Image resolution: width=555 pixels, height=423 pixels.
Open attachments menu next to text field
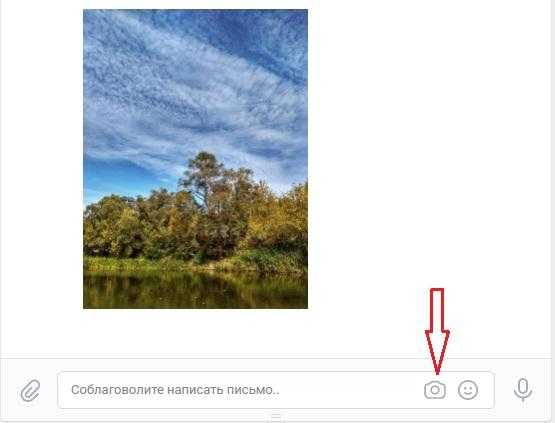point(30,390)
